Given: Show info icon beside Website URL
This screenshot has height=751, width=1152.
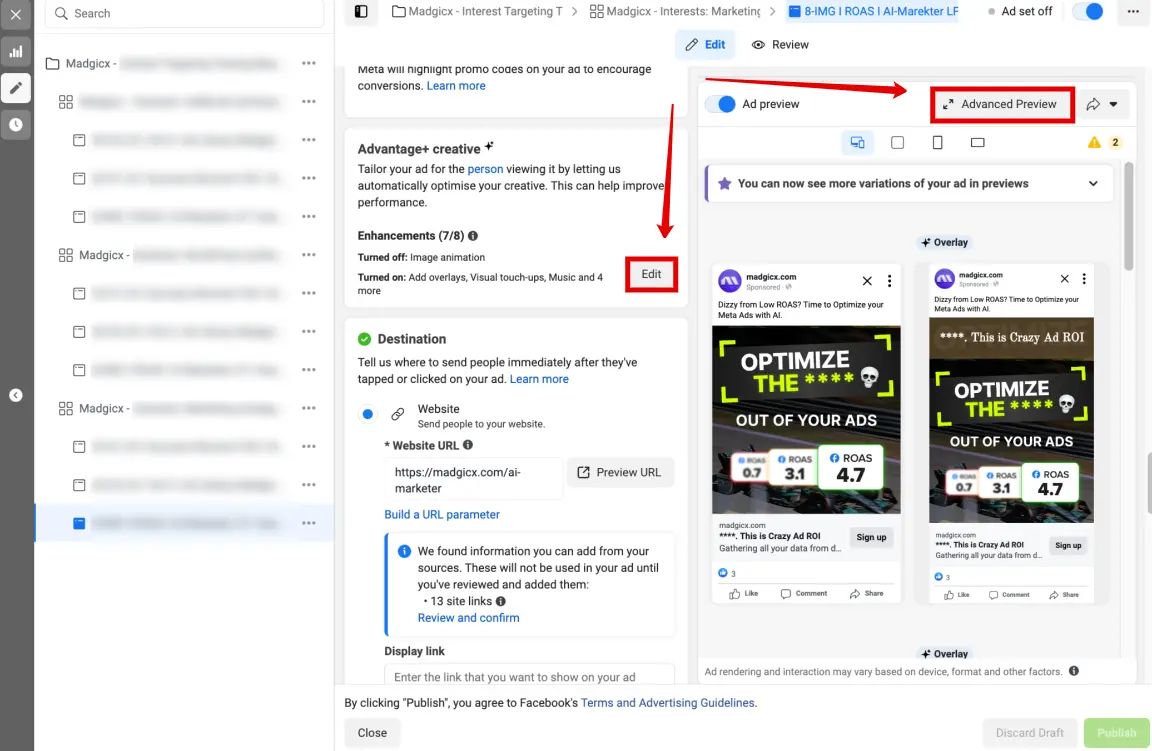Looking at the screenshot, I should click(x=468, y=445).
